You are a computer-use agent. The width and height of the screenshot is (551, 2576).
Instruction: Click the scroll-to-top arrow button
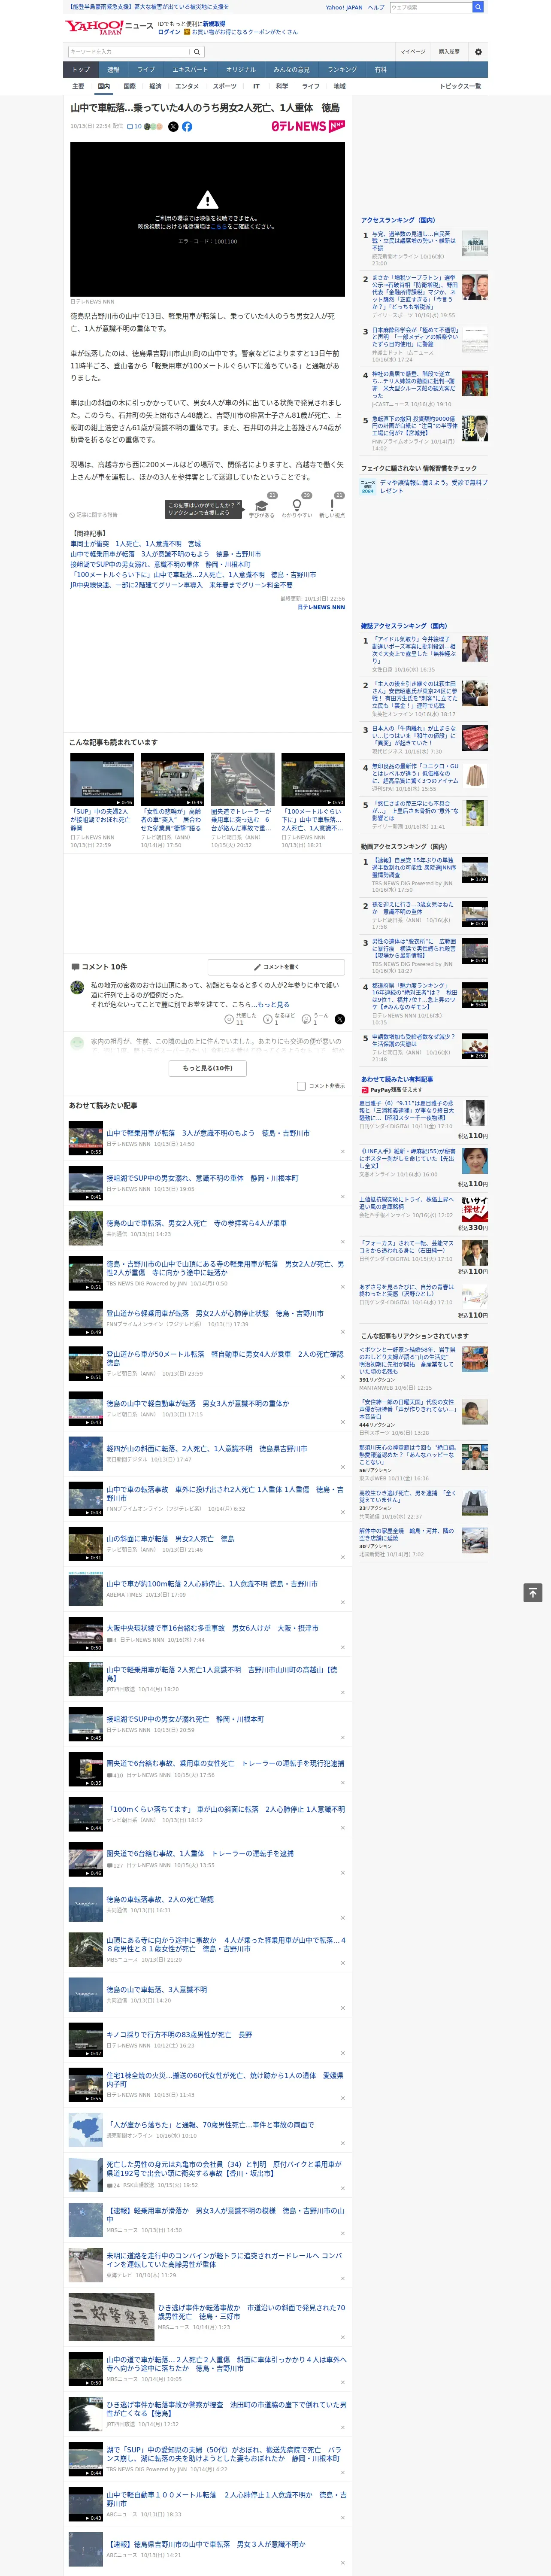(x=533, y=1593)
